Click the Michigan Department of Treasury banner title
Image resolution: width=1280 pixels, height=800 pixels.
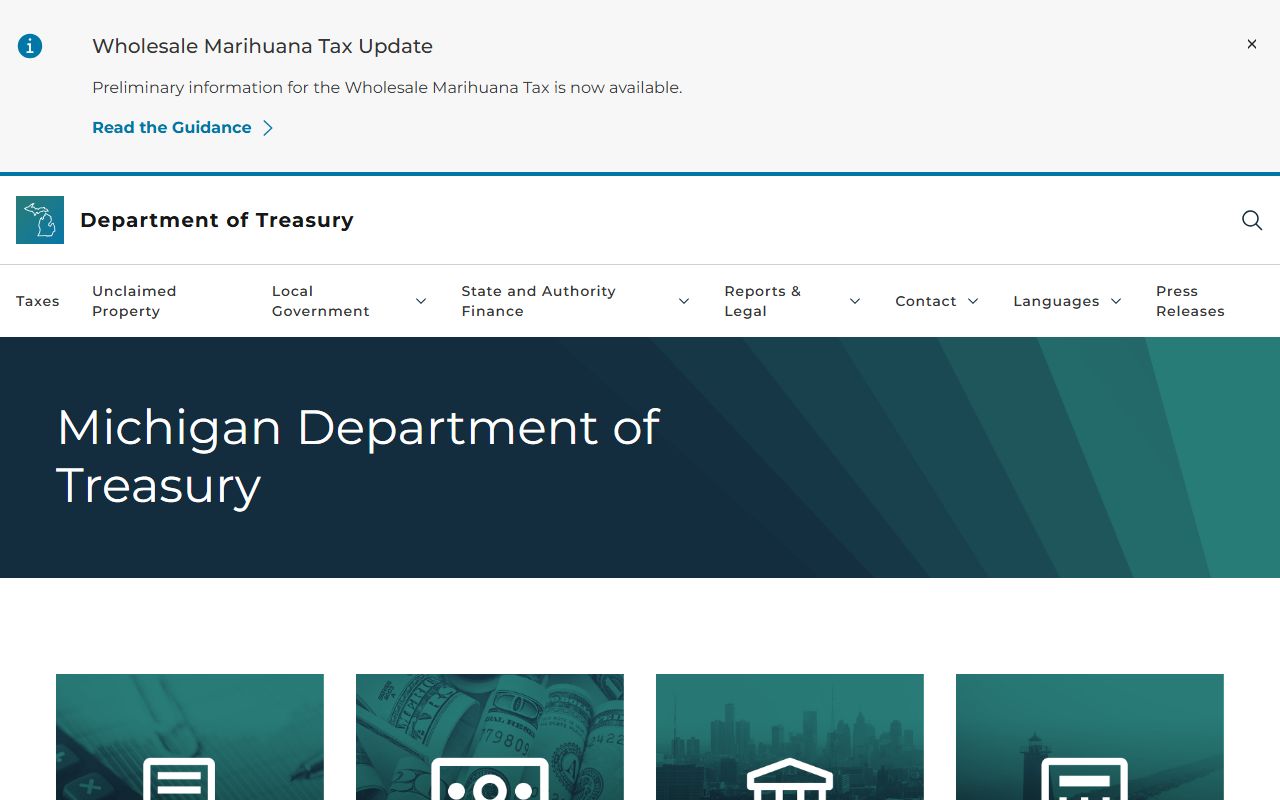click(x=358, y=456)
